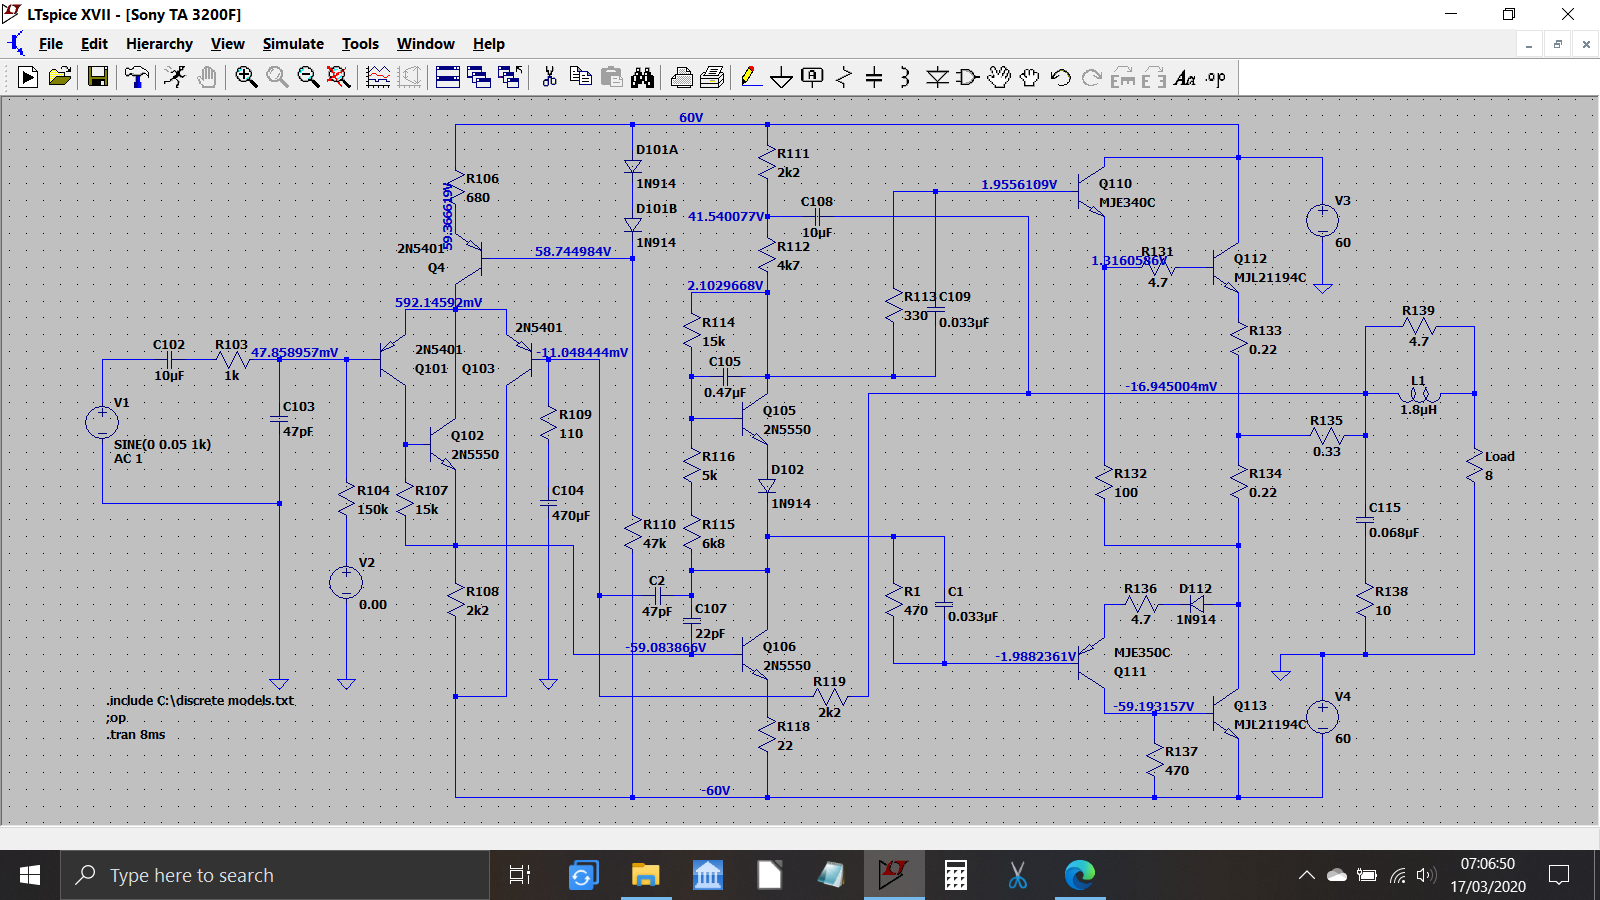This screenshot has height=900, width=1600.
Task: Cascade windows using the Cascade icon
Action: pos(479,77)
